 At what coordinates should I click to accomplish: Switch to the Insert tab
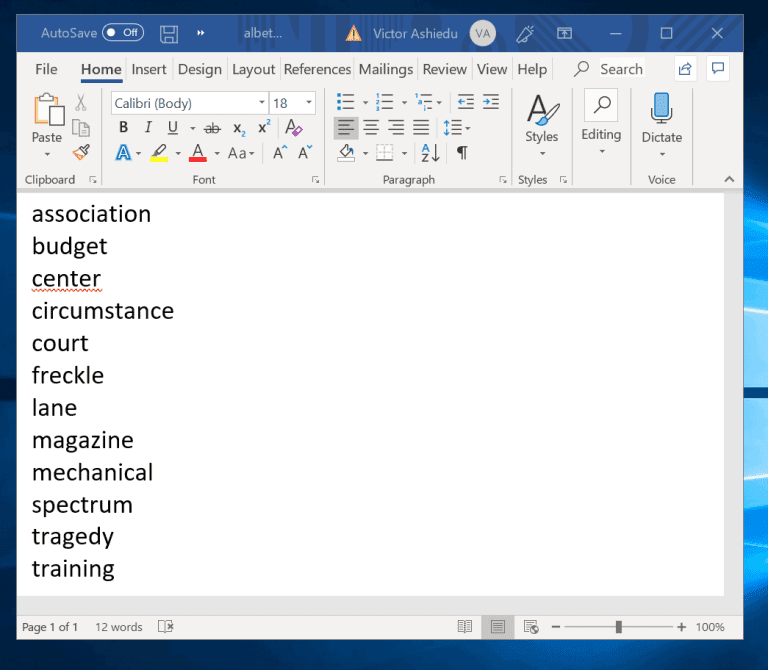tap(149, 69)
